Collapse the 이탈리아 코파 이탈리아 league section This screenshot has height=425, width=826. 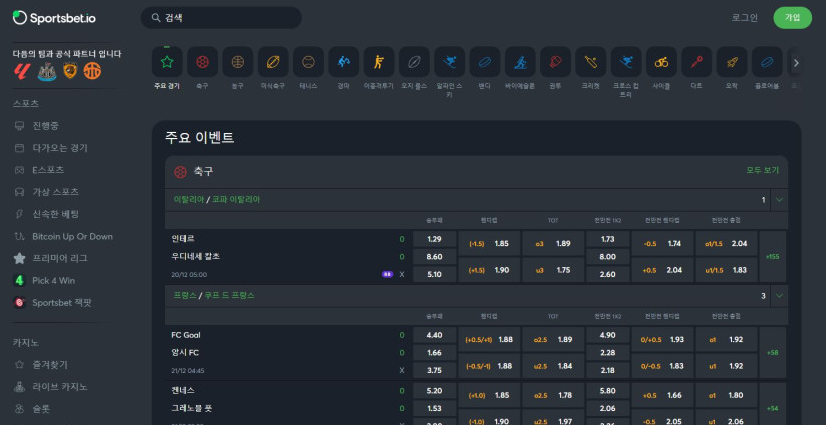coord(779,200)
